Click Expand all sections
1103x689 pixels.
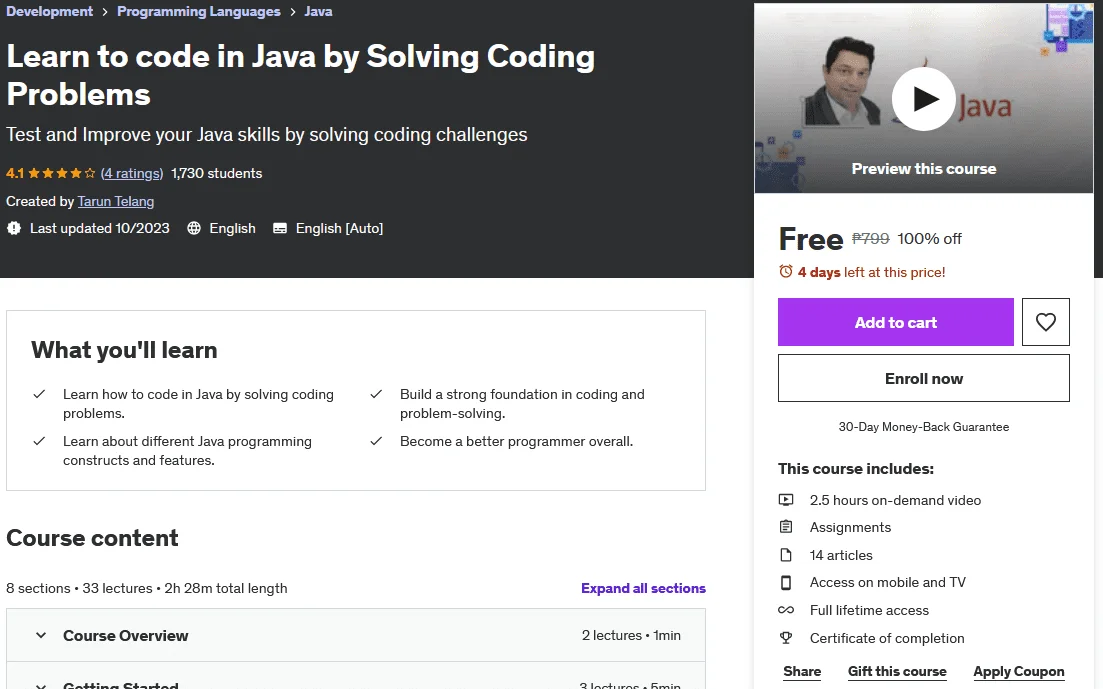643,588
